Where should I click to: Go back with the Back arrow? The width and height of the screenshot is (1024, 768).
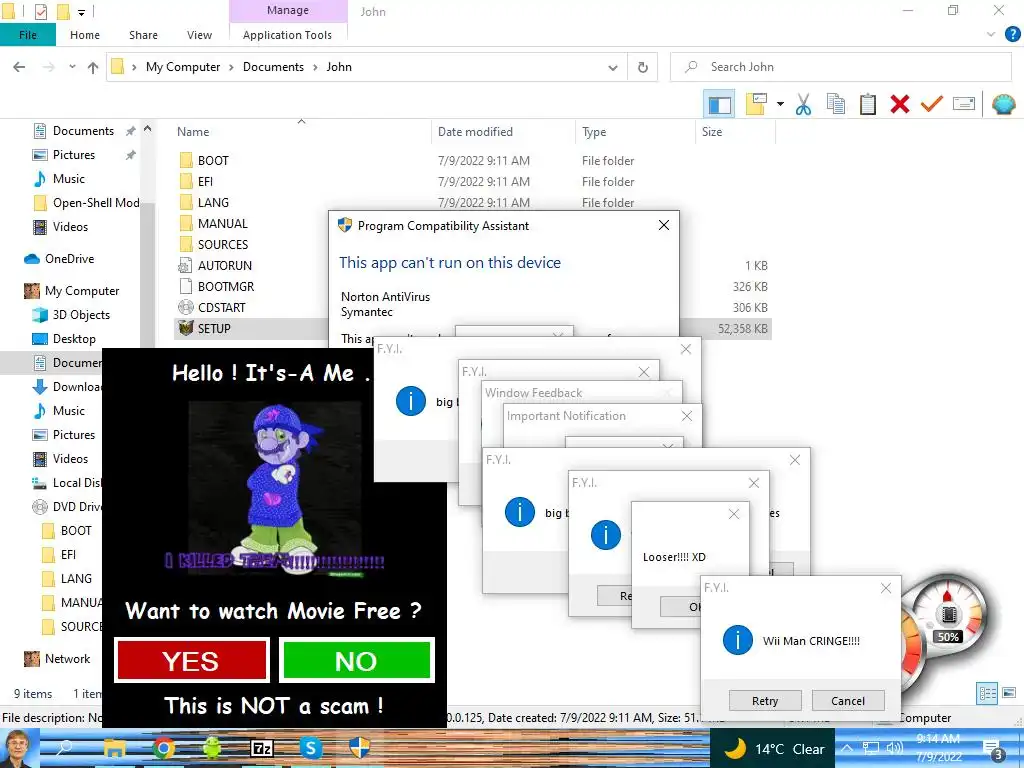click(x=20, y=67)
